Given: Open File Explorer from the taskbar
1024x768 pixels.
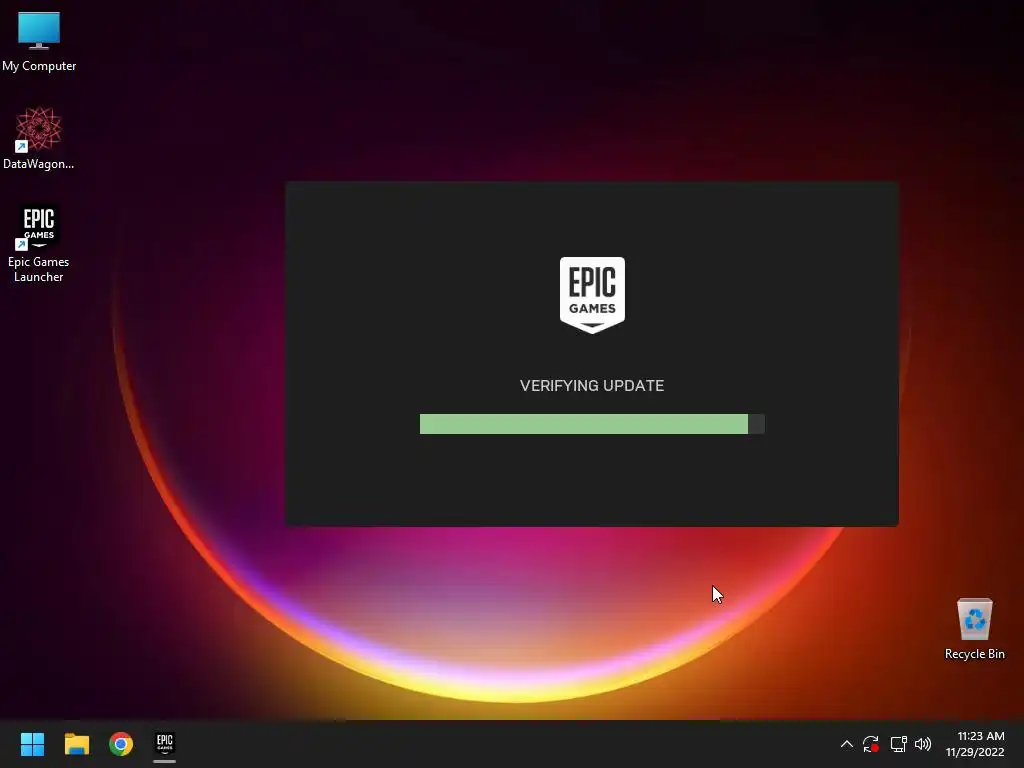Looking at the screenshot, I should [76, 744].
